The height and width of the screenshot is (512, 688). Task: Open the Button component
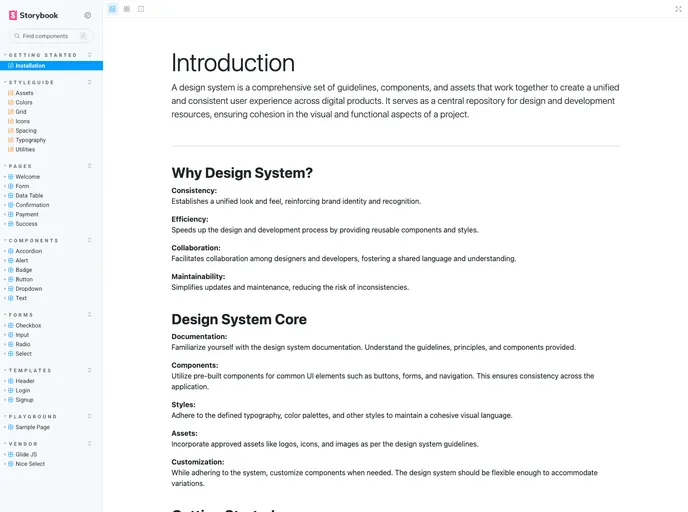click(24, 279)
